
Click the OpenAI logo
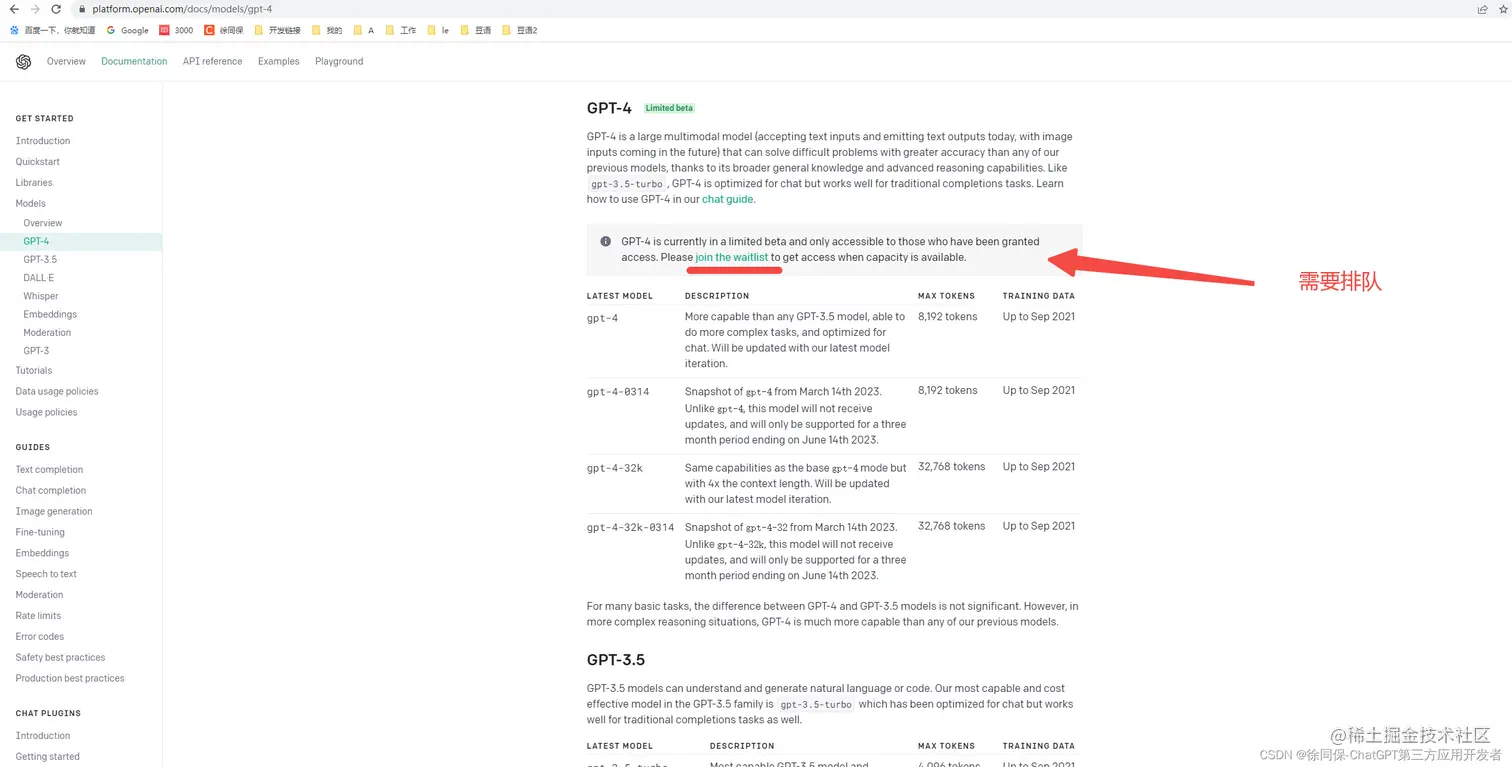tap(23, 62)
